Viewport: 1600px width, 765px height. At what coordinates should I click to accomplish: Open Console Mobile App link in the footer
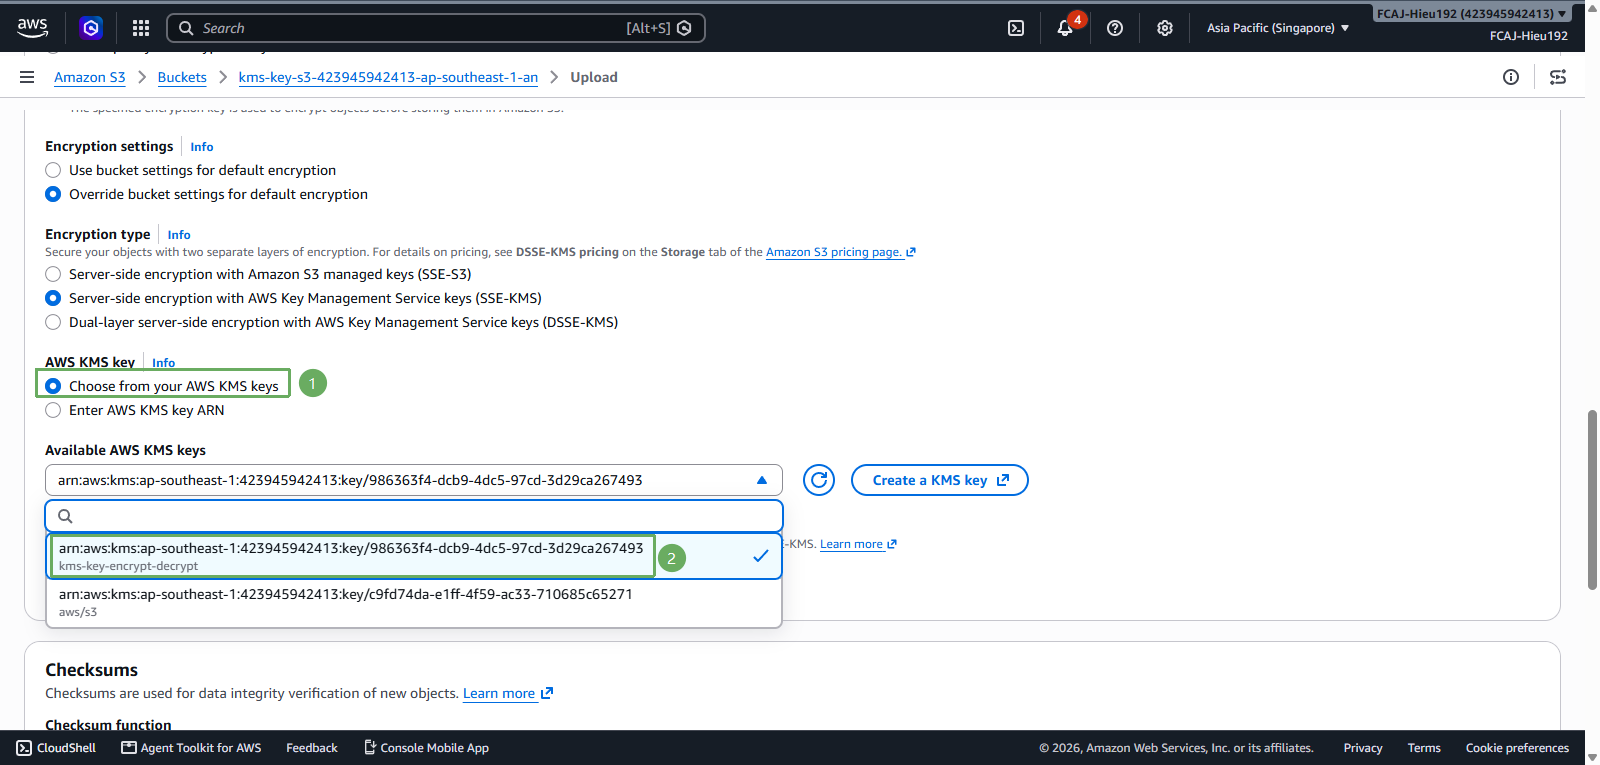pos(426,748)
